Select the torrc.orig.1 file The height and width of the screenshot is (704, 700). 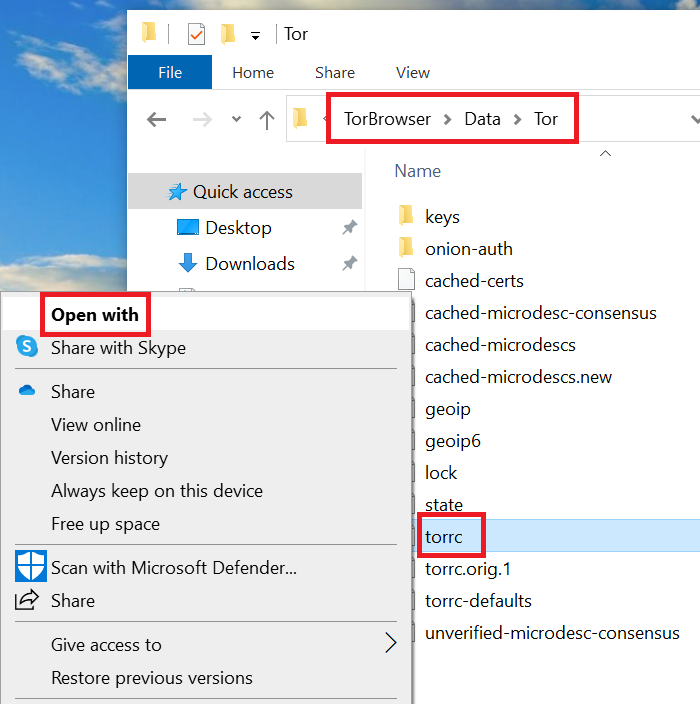pyautogui.click(x=467, y=569)
